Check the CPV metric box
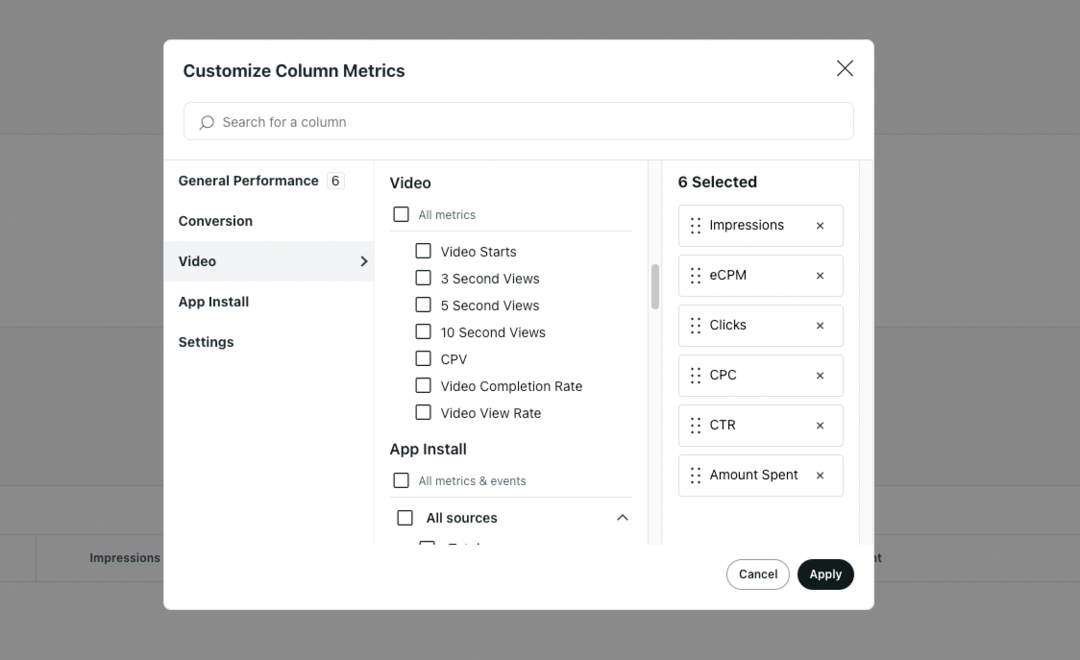 [423, 359]
